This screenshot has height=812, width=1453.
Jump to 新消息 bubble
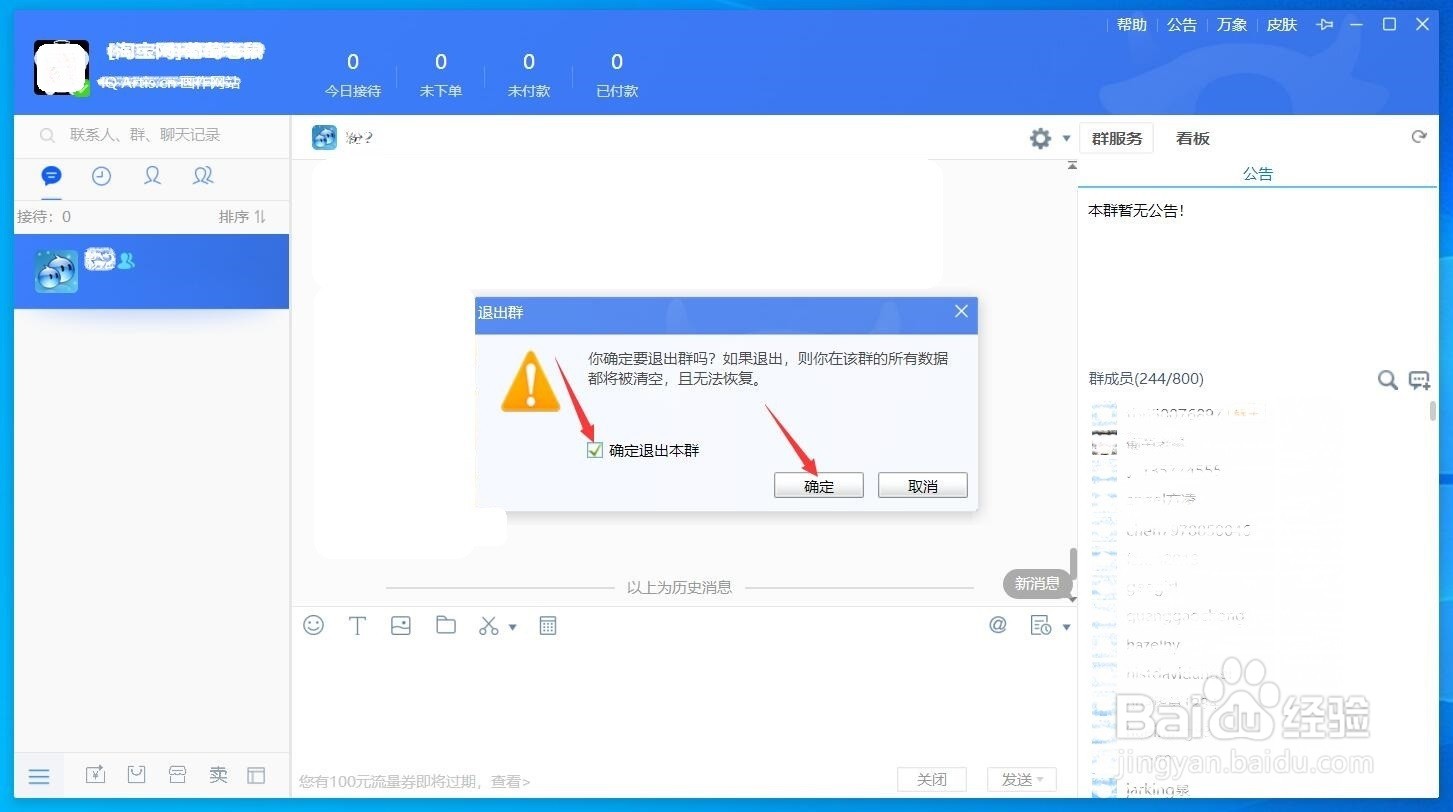1037,583
